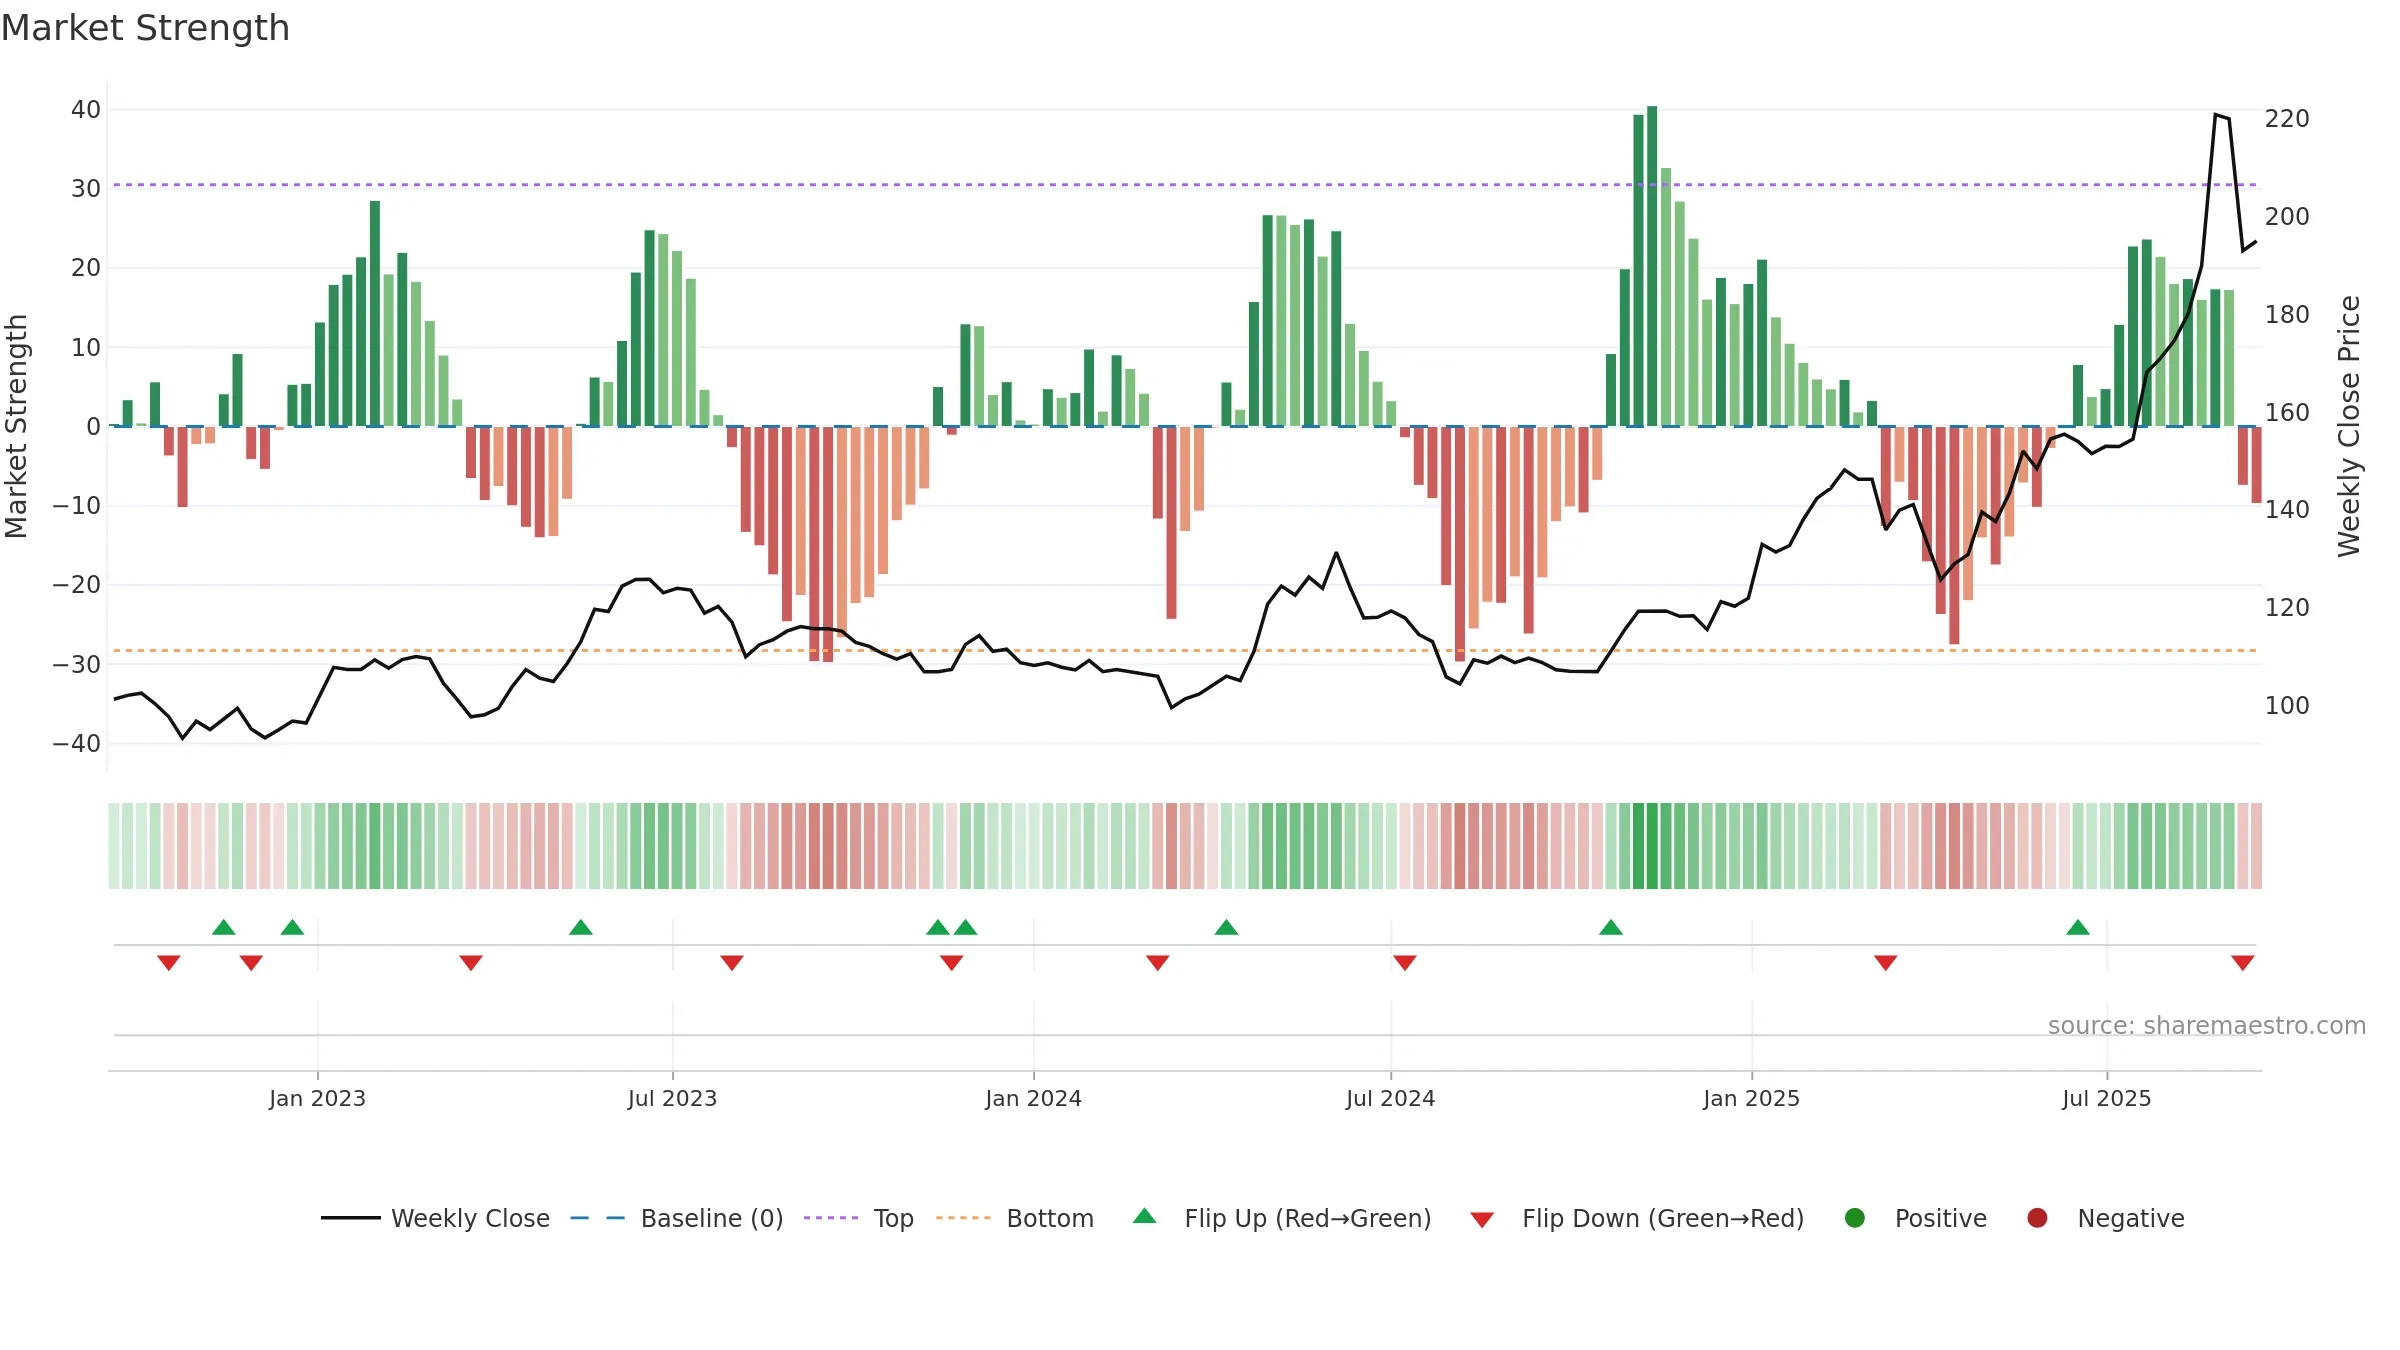Click the Negative legend label
The image size is (2400, 1350).
[2131, 1218]
